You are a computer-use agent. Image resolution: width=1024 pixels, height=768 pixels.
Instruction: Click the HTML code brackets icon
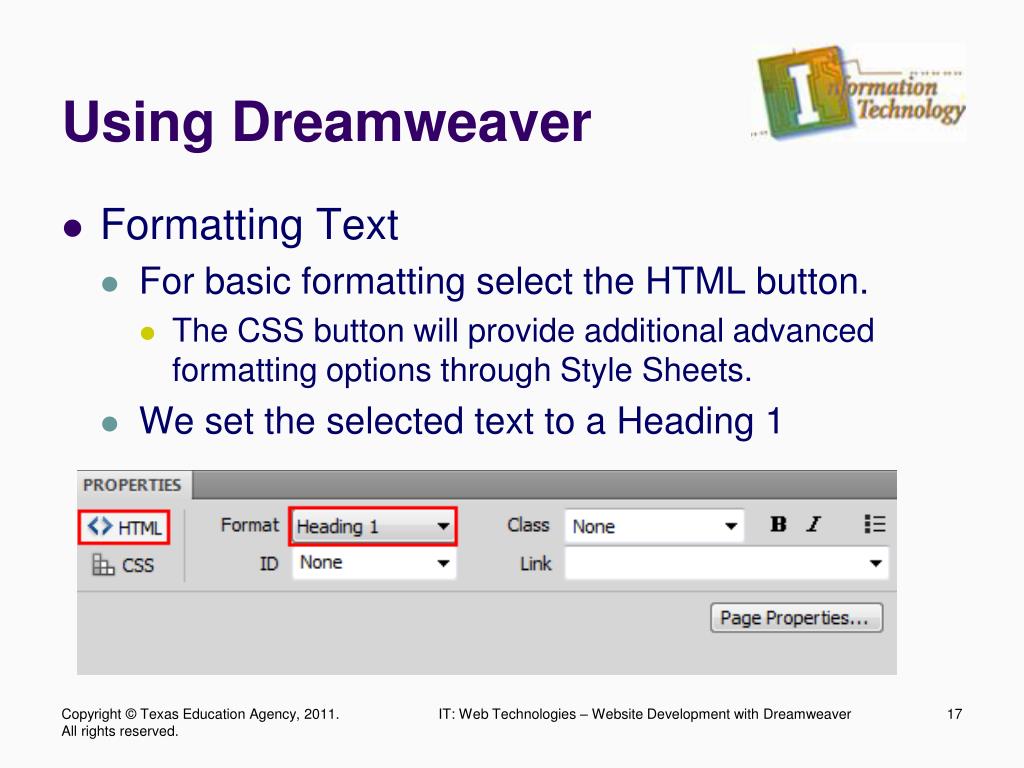click(x=100, y=526)
